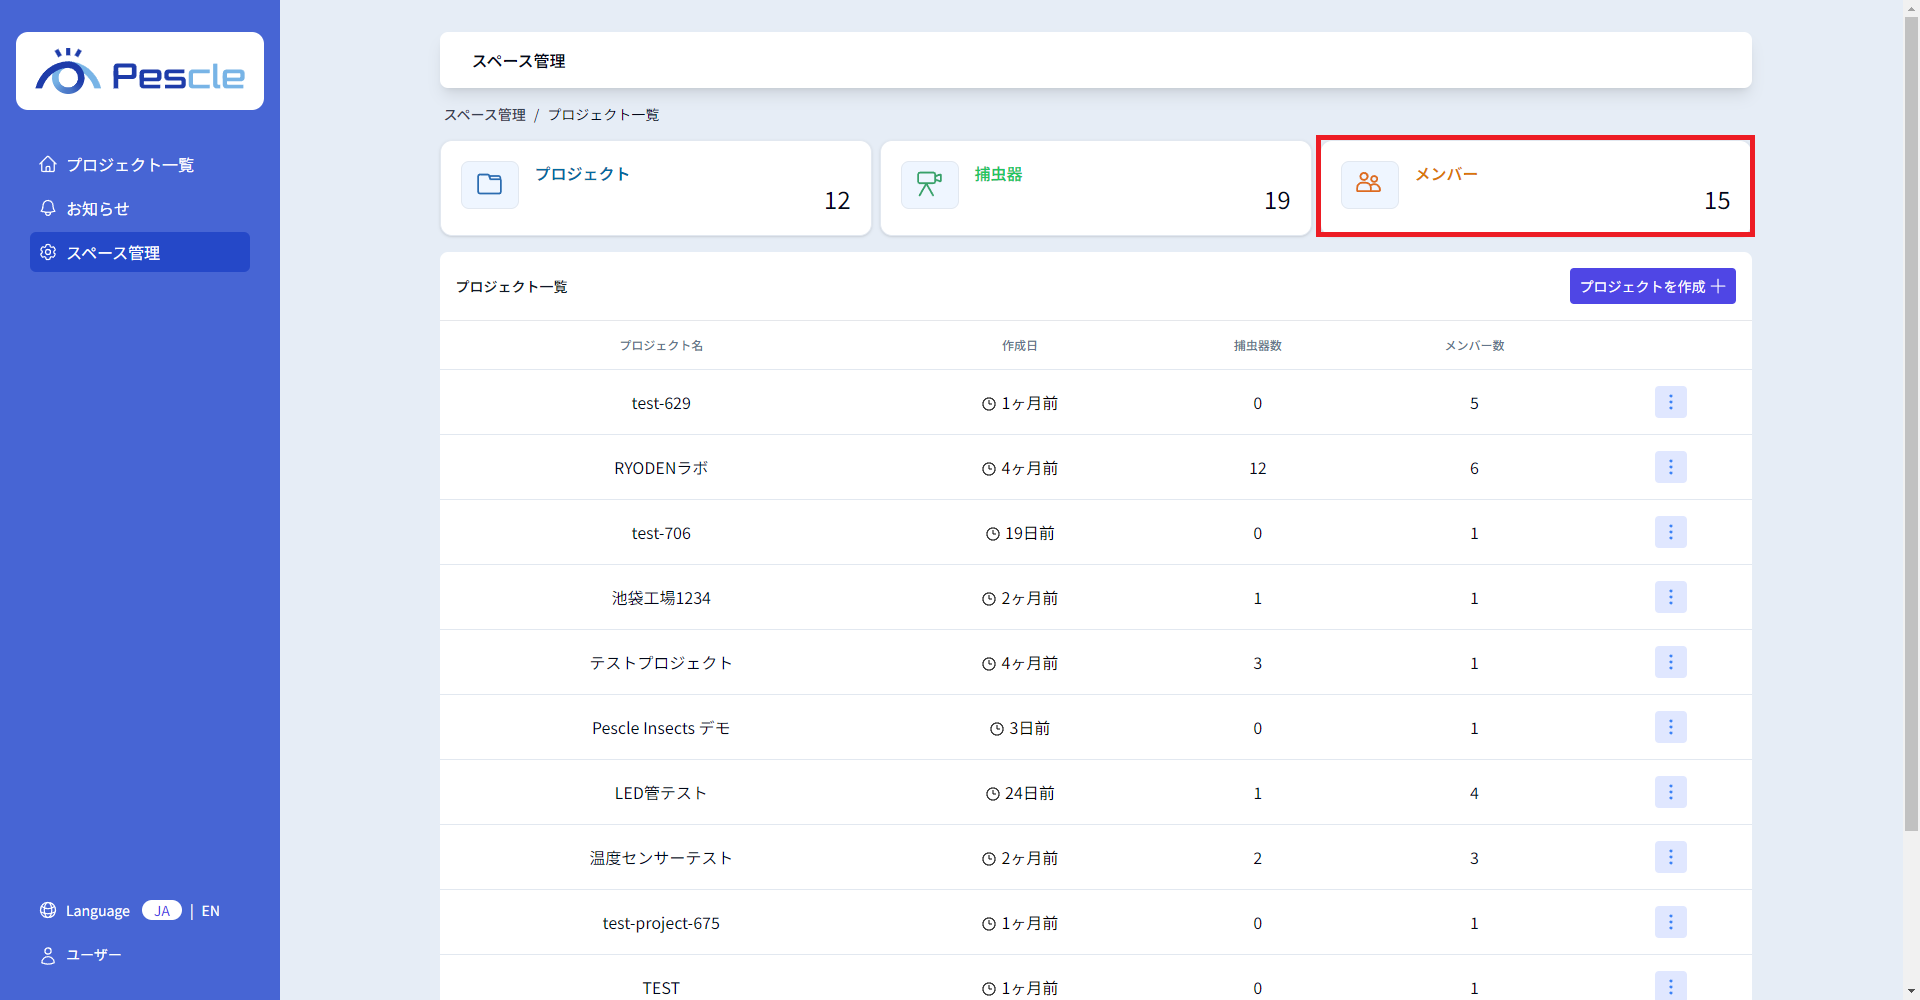Click スペース管理 breadcrumb link
The image size is (1920, 1000).
tap(485, 115)
